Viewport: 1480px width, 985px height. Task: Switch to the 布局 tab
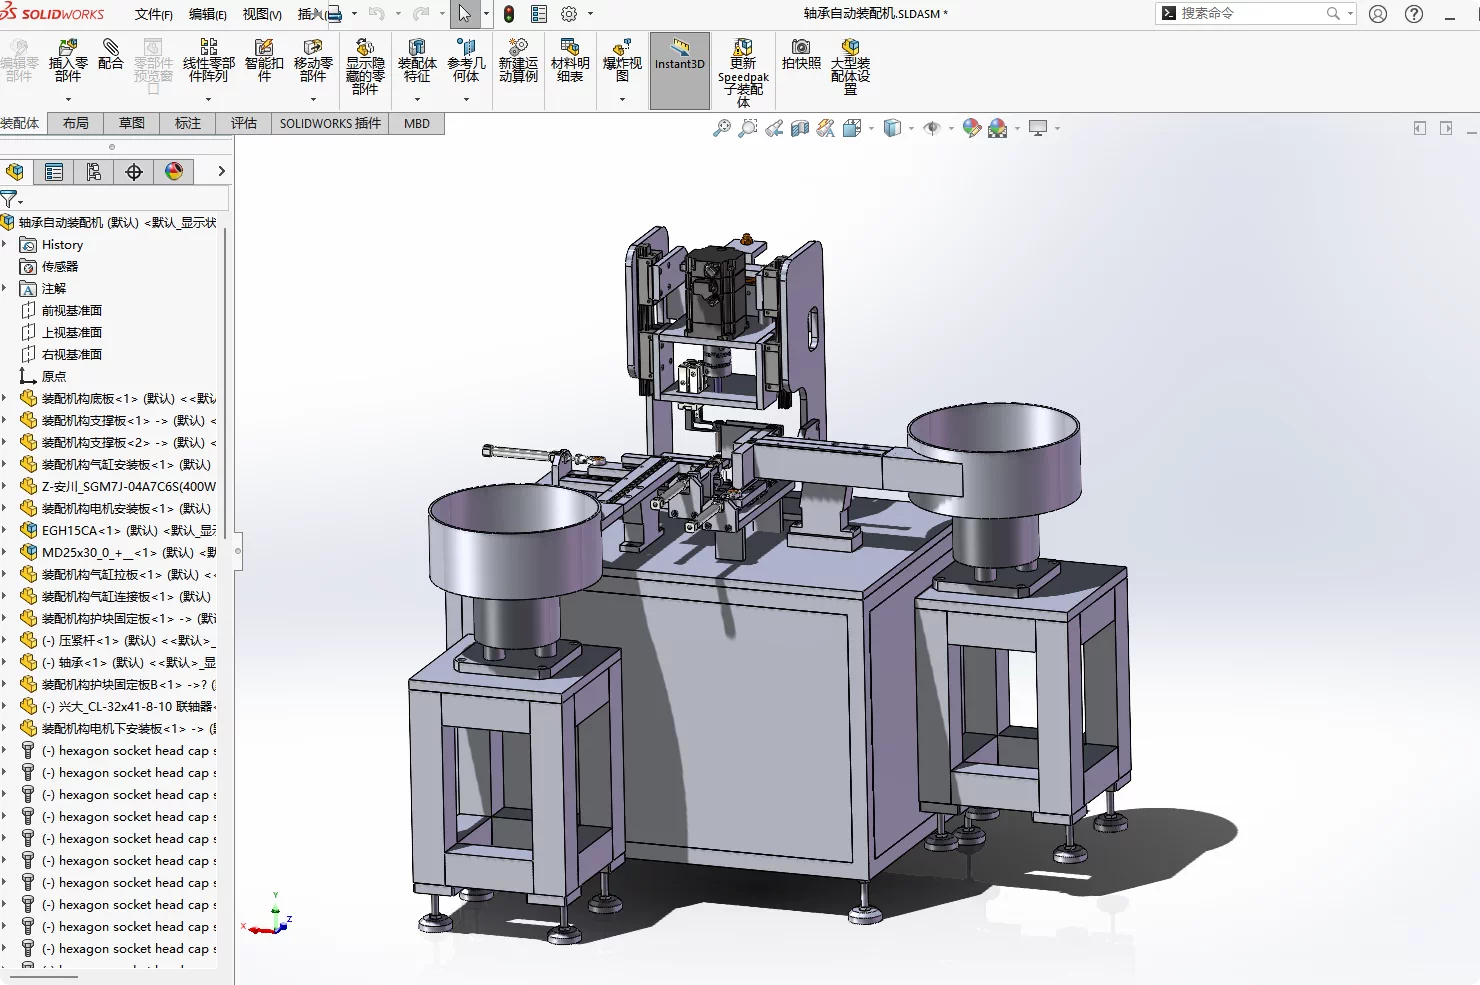click(x=75, y=123)
